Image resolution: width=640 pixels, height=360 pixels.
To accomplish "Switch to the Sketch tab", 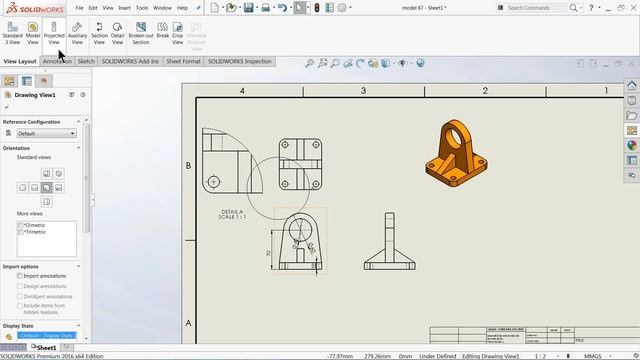I will (x=86, y=61).
